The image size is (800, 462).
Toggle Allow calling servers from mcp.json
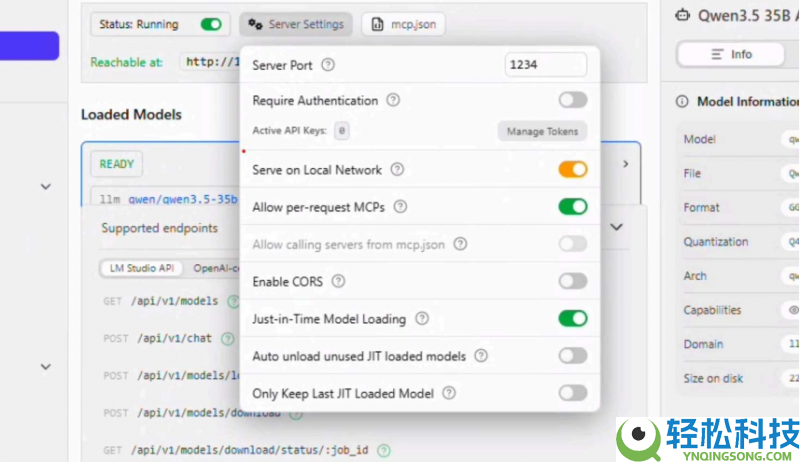pos(572,244)
